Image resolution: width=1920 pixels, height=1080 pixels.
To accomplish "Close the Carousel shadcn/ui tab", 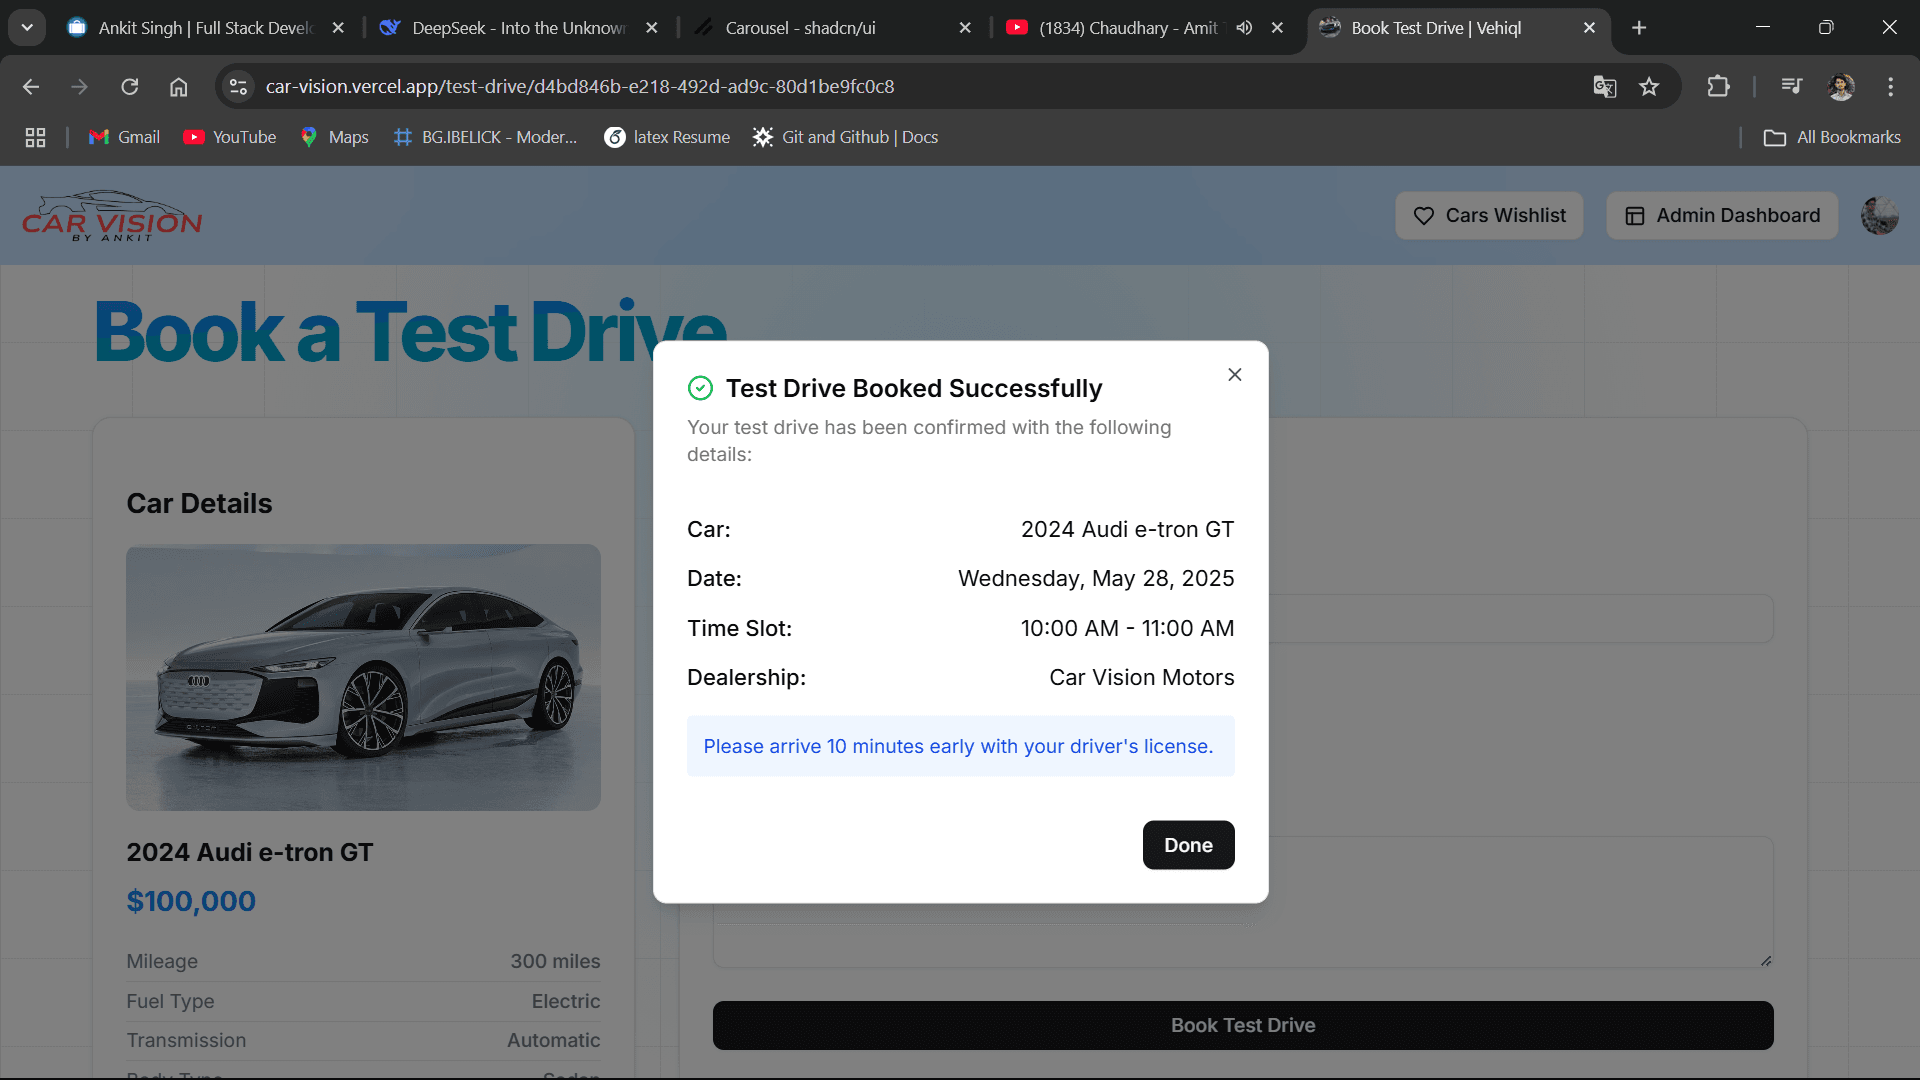I will pos(965,28).
